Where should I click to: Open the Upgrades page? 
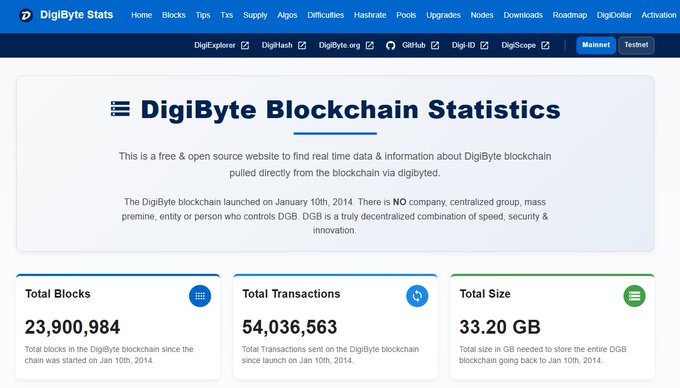[x=443, y=15]
